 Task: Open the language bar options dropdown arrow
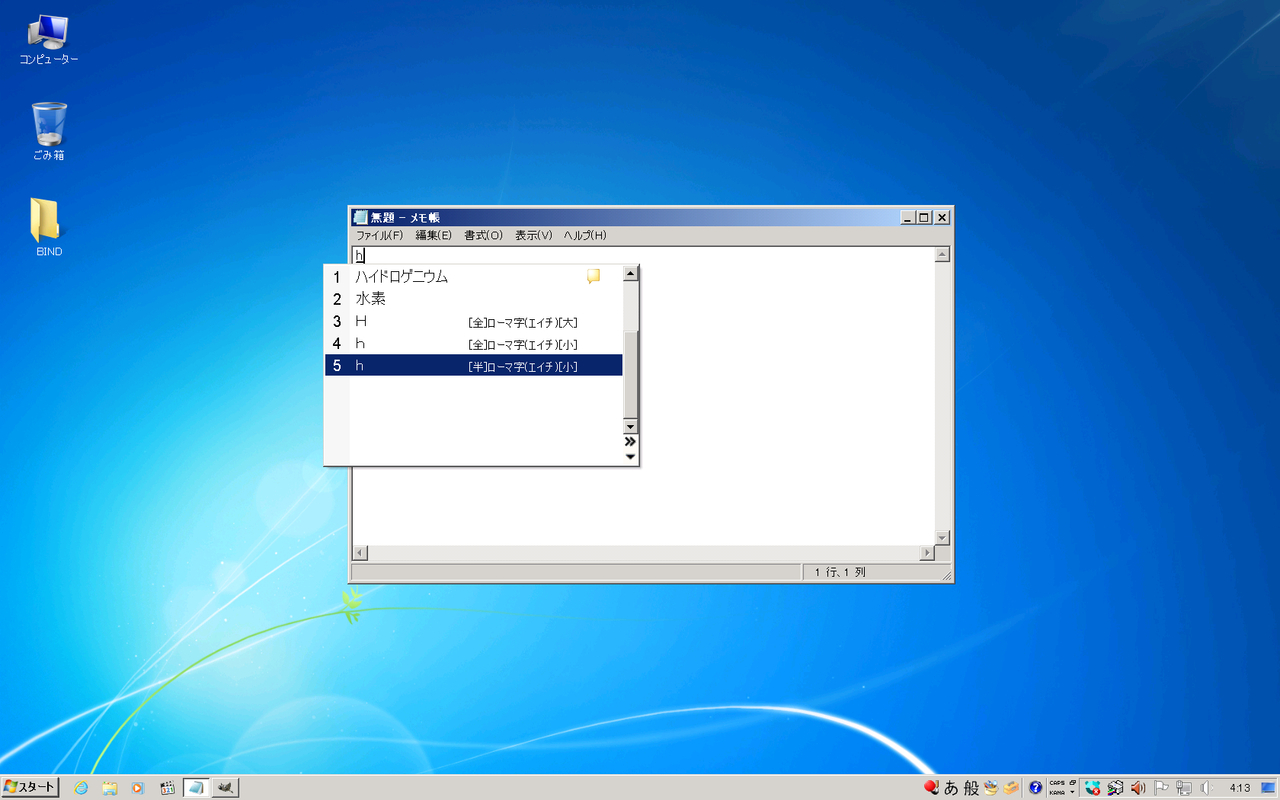point(1072,792)
